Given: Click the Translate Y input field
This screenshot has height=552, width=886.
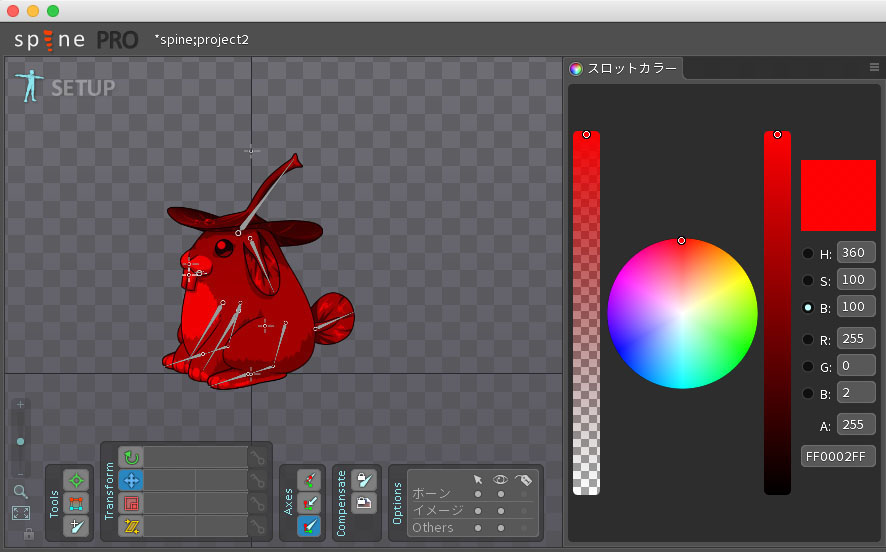Looking at the screenshot, I should [x=222, y=480].
